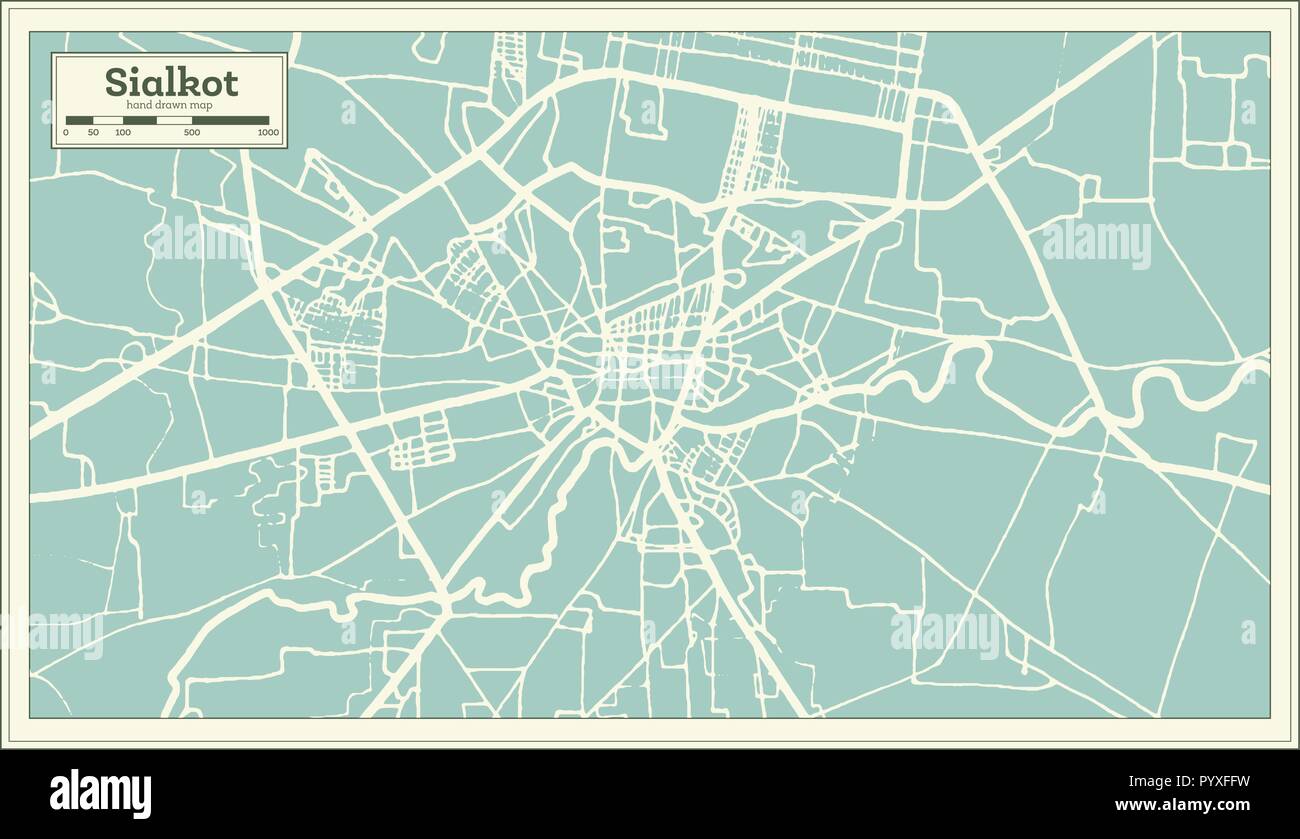The width and height of the screenshot is (1300, 839).
Task: Click the alamy watermark at bottom-left map edge
Action: [52, 634]
